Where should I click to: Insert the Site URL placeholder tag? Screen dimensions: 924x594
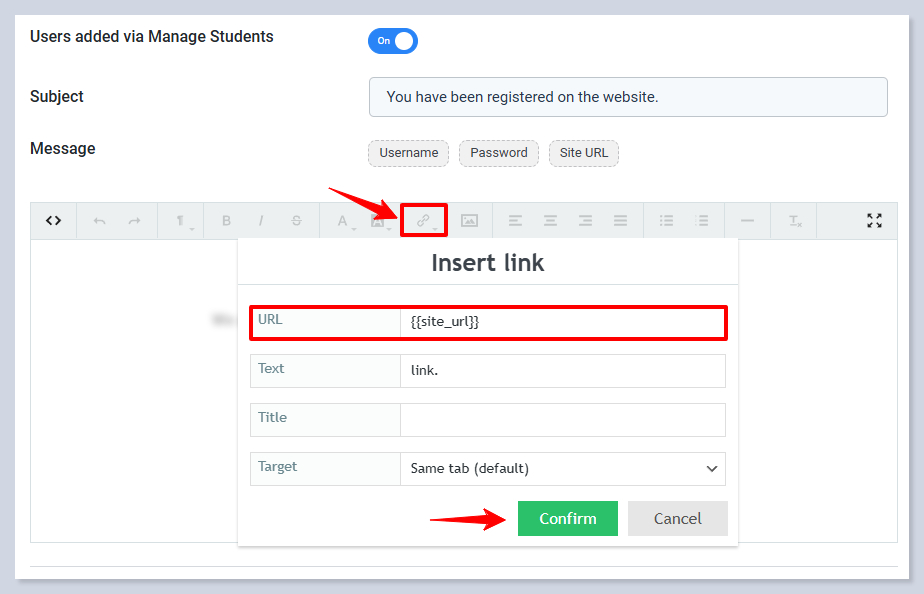pos(584,153)
